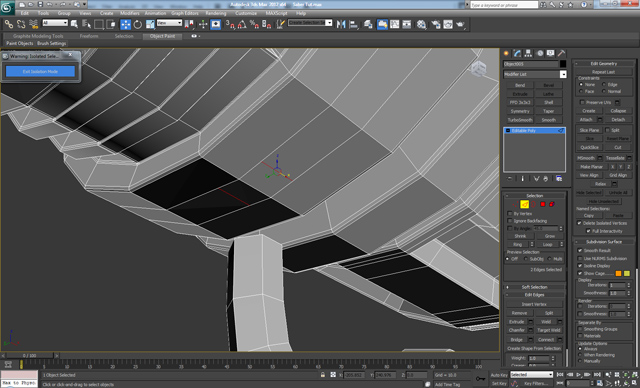
Task: Click the Target Weld button
Action: 549,330
